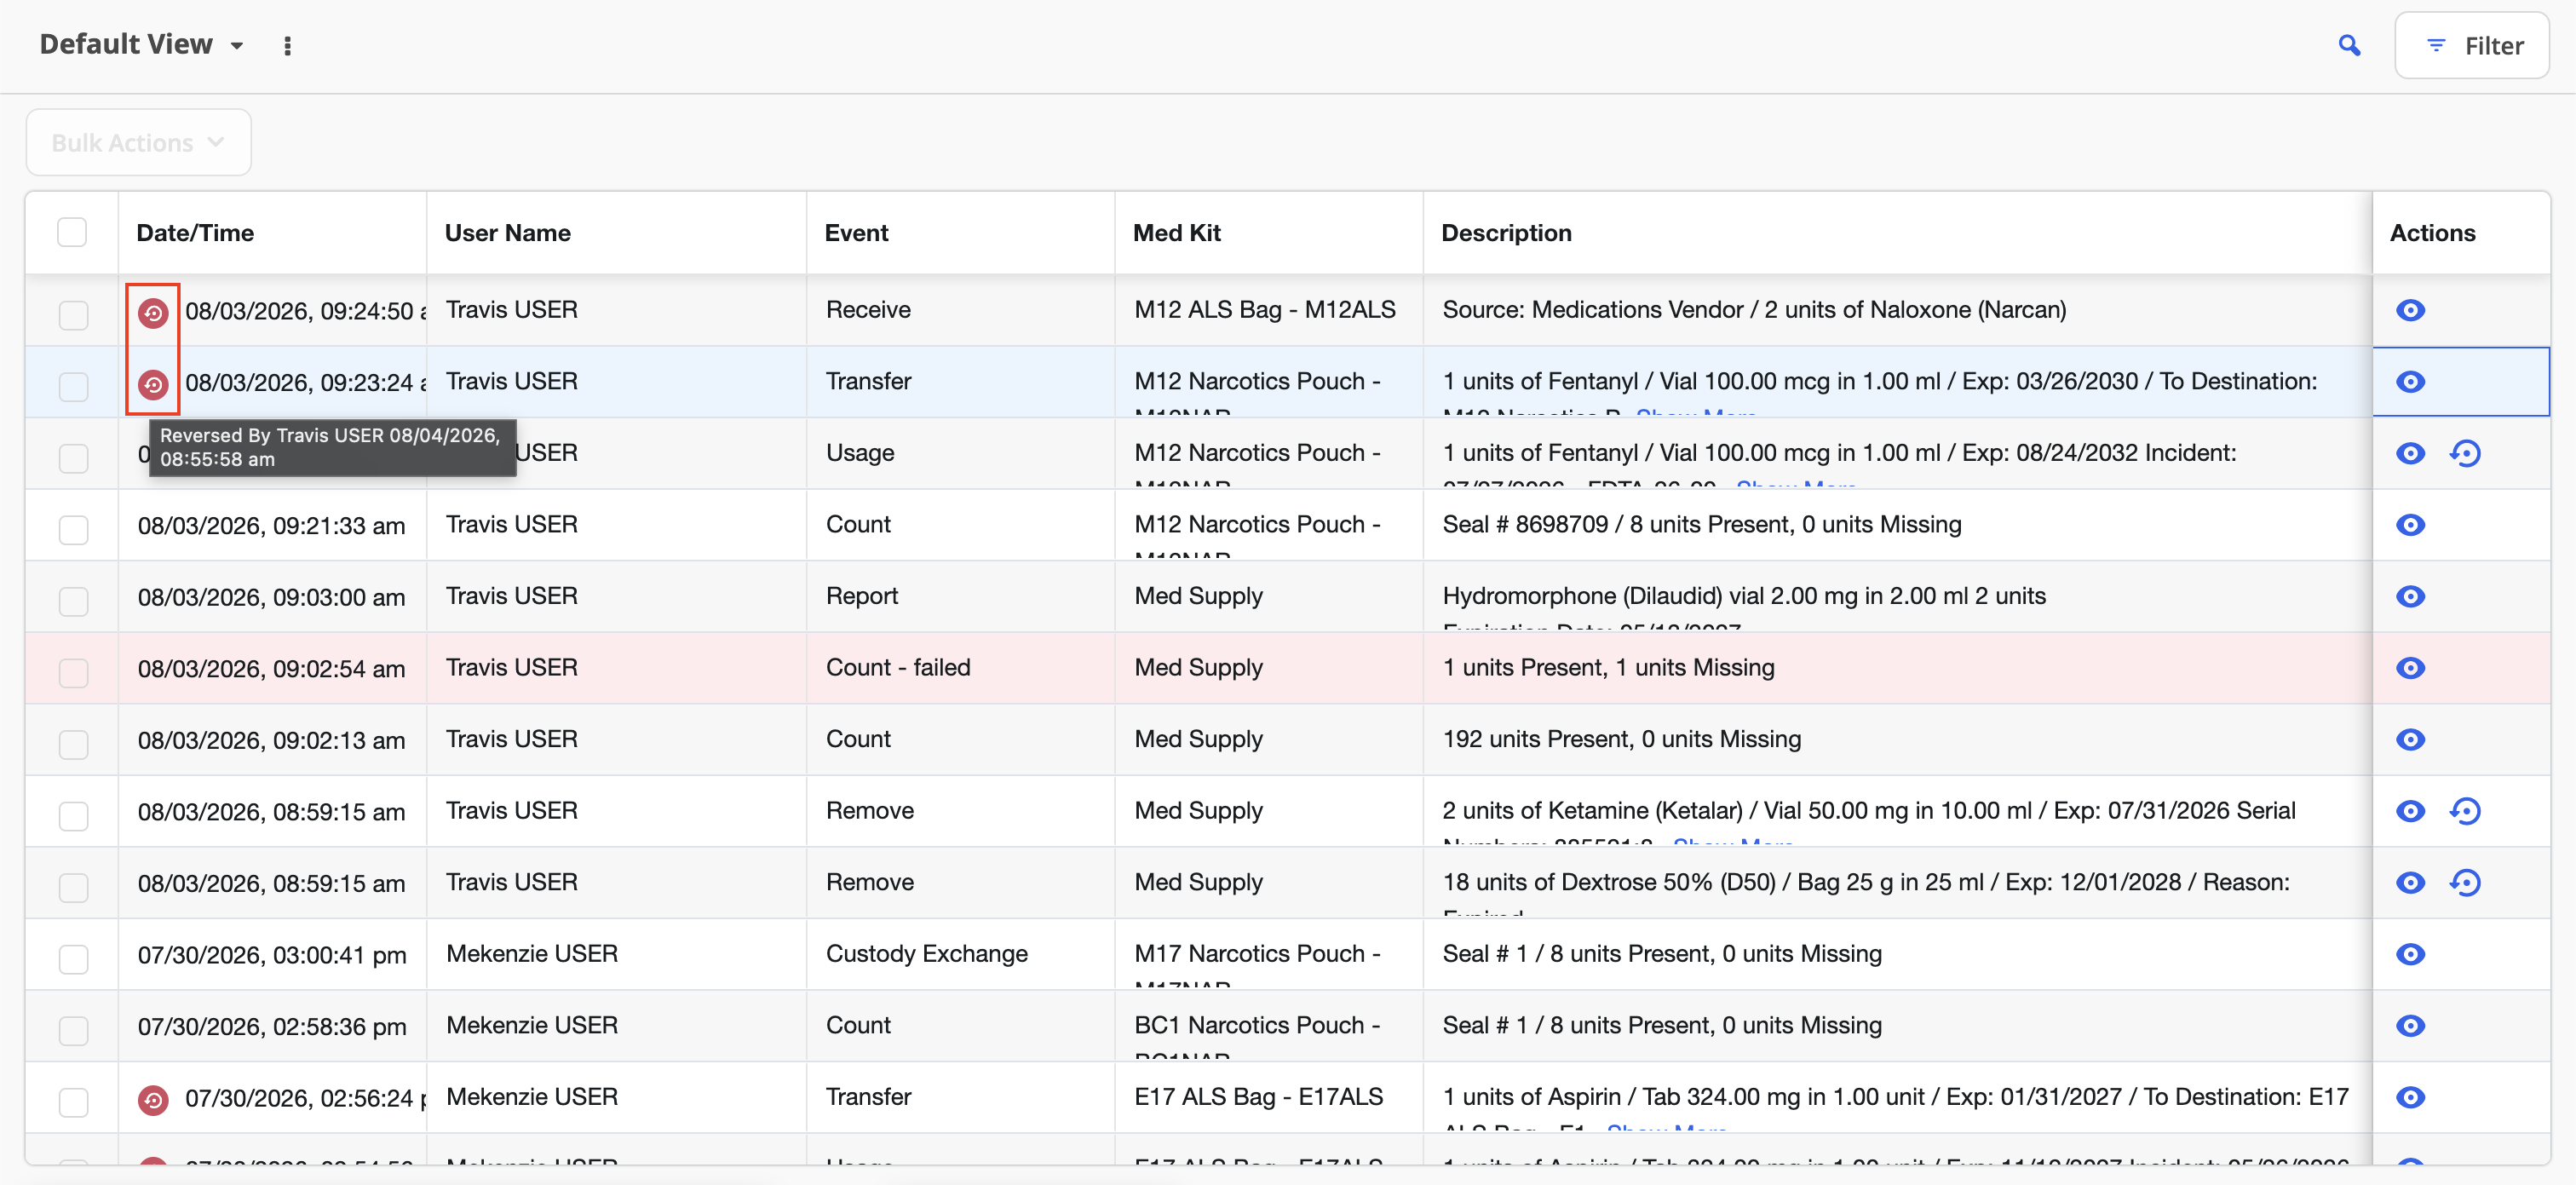The height and width of the screenshot is (1185, 2576).
Task: Open the vertical three-dot view options menu
Action: click(288, 46)
